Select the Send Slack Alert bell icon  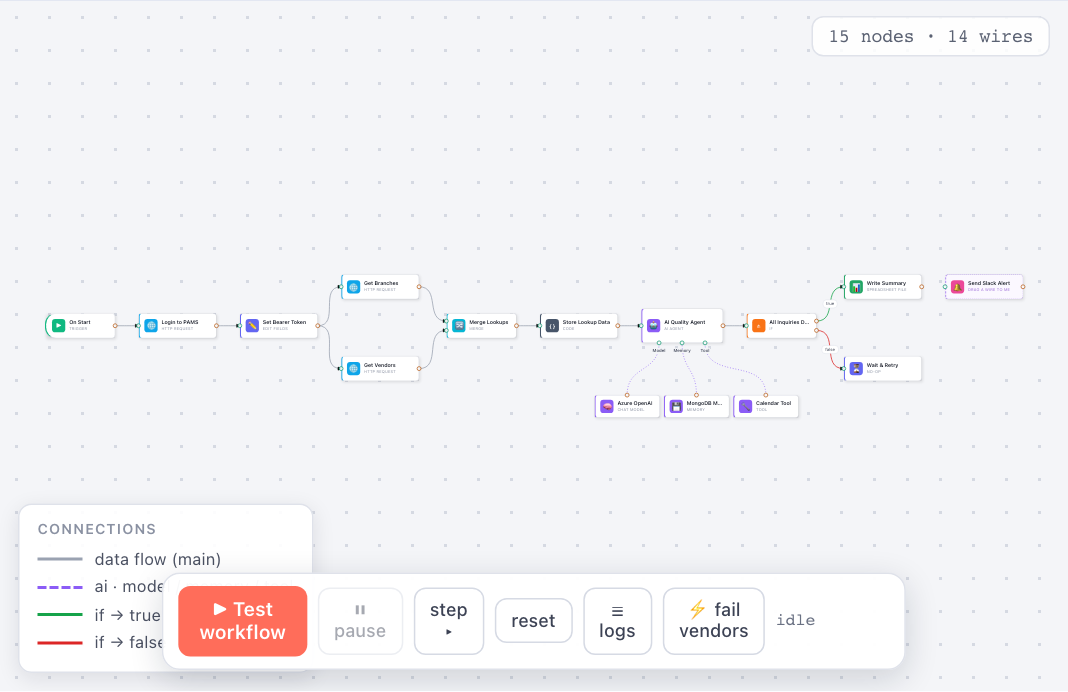pos(958,287)
